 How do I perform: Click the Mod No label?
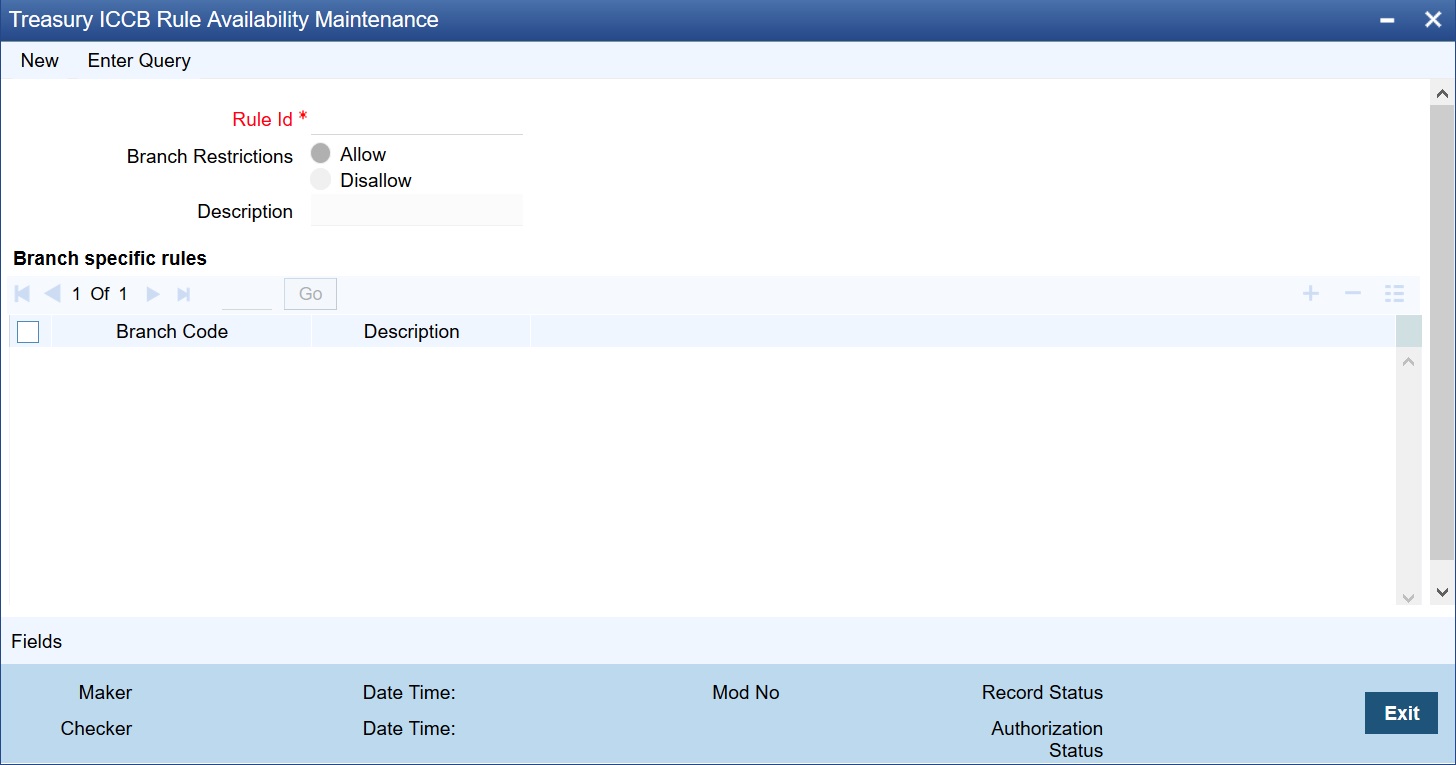coord(746,693)
